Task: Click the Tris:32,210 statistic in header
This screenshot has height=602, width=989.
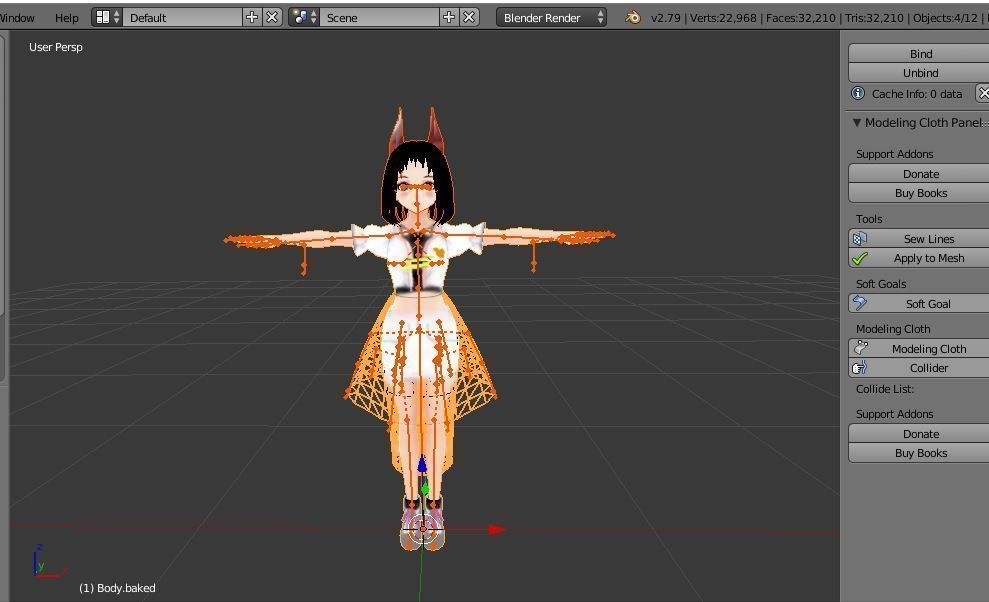Action: click(x=874, y=18)
